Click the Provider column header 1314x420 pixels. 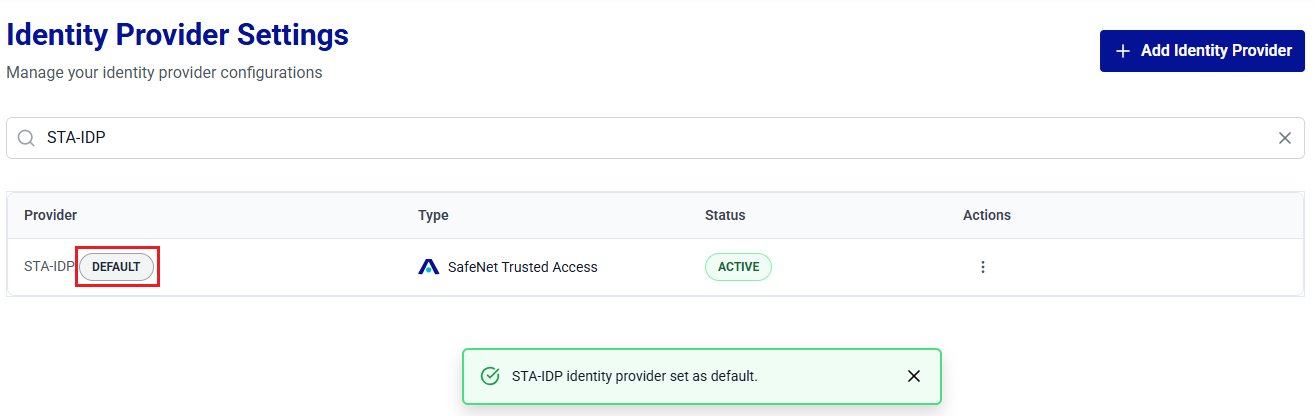click(x=51, y=215)
